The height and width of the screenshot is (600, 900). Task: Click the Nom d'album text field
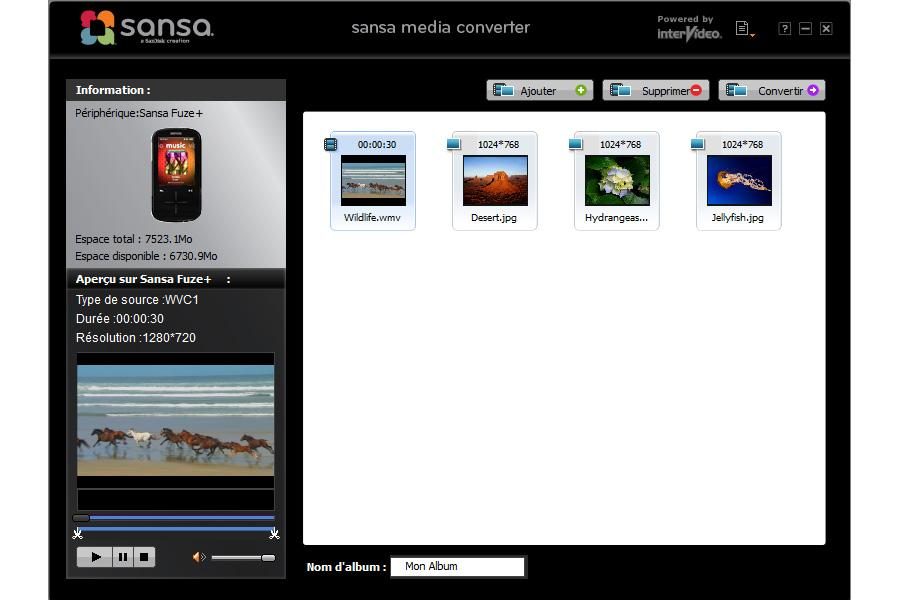457,566
